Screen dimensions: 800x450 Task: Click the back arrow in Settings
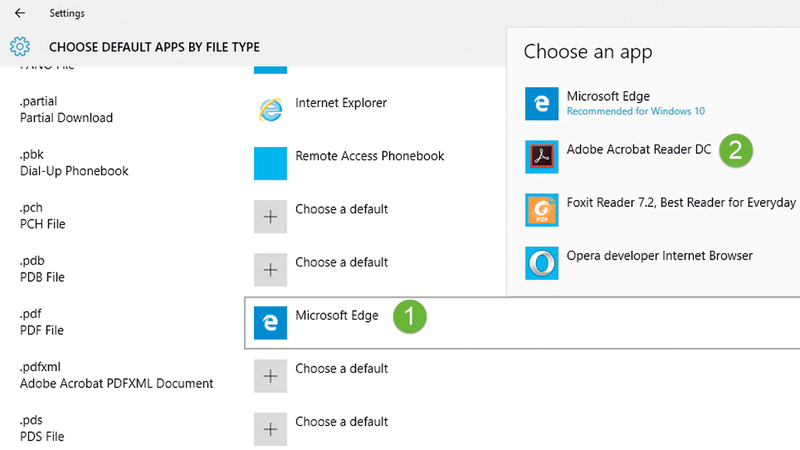[x=20, y=13]
